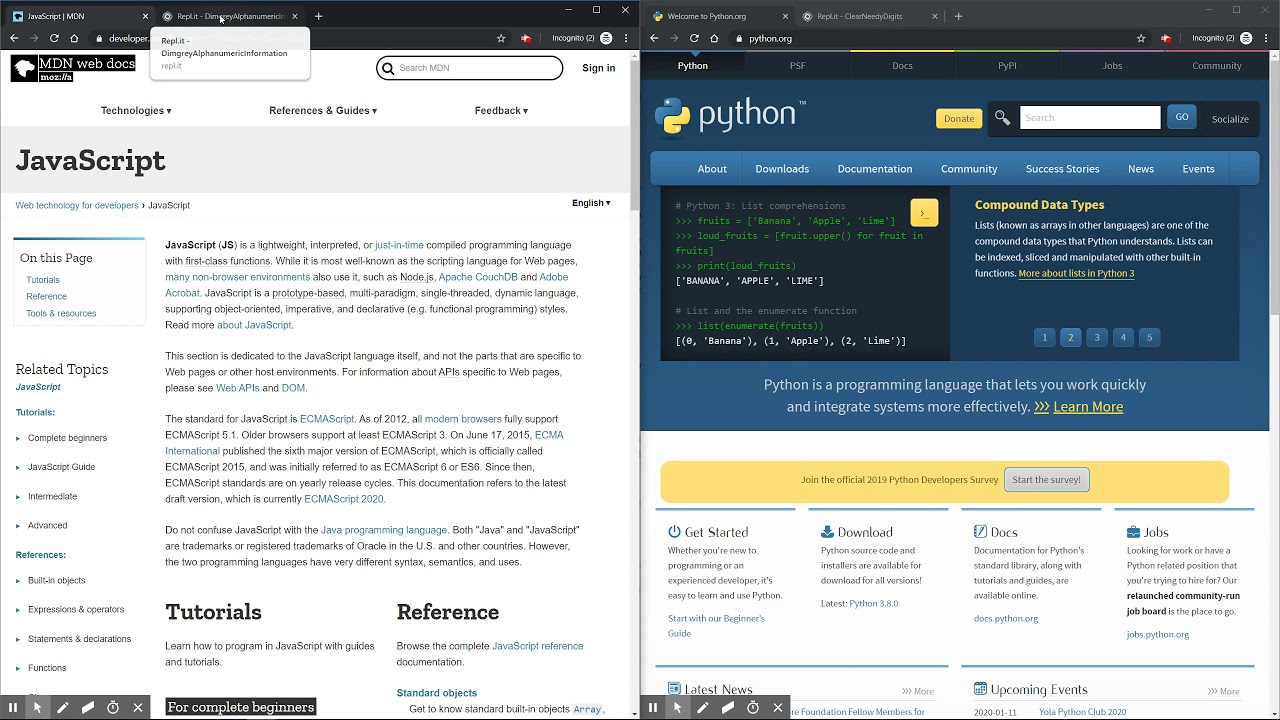Viewport: 1280px width, 720px height.
Task: Bookmark python.org with star icon
Action: tap(1141, 38)
